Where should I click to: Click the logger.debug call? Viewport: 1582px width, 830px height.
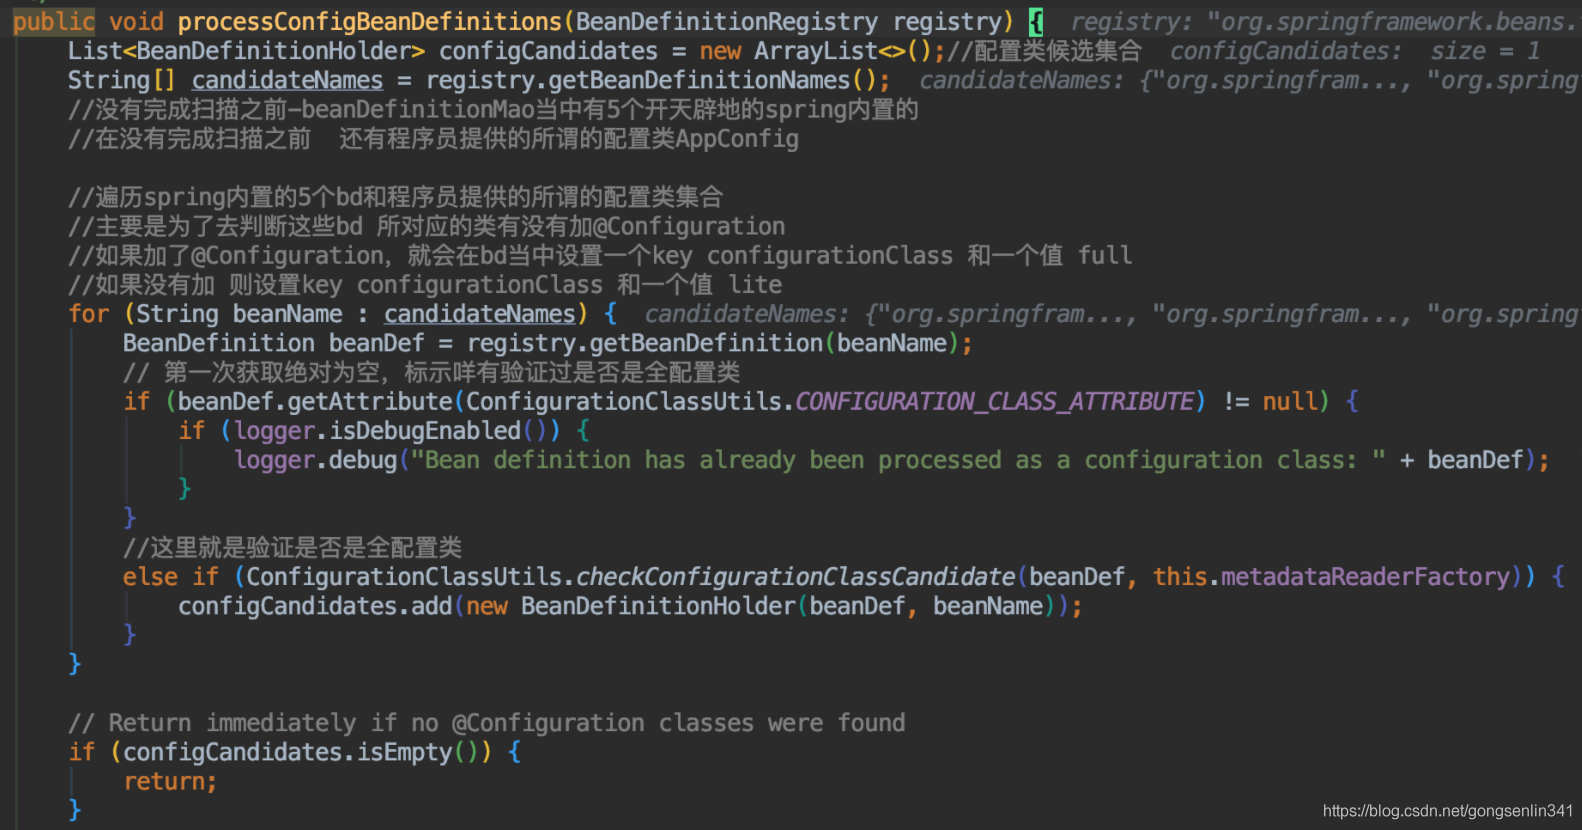(316, 460)
